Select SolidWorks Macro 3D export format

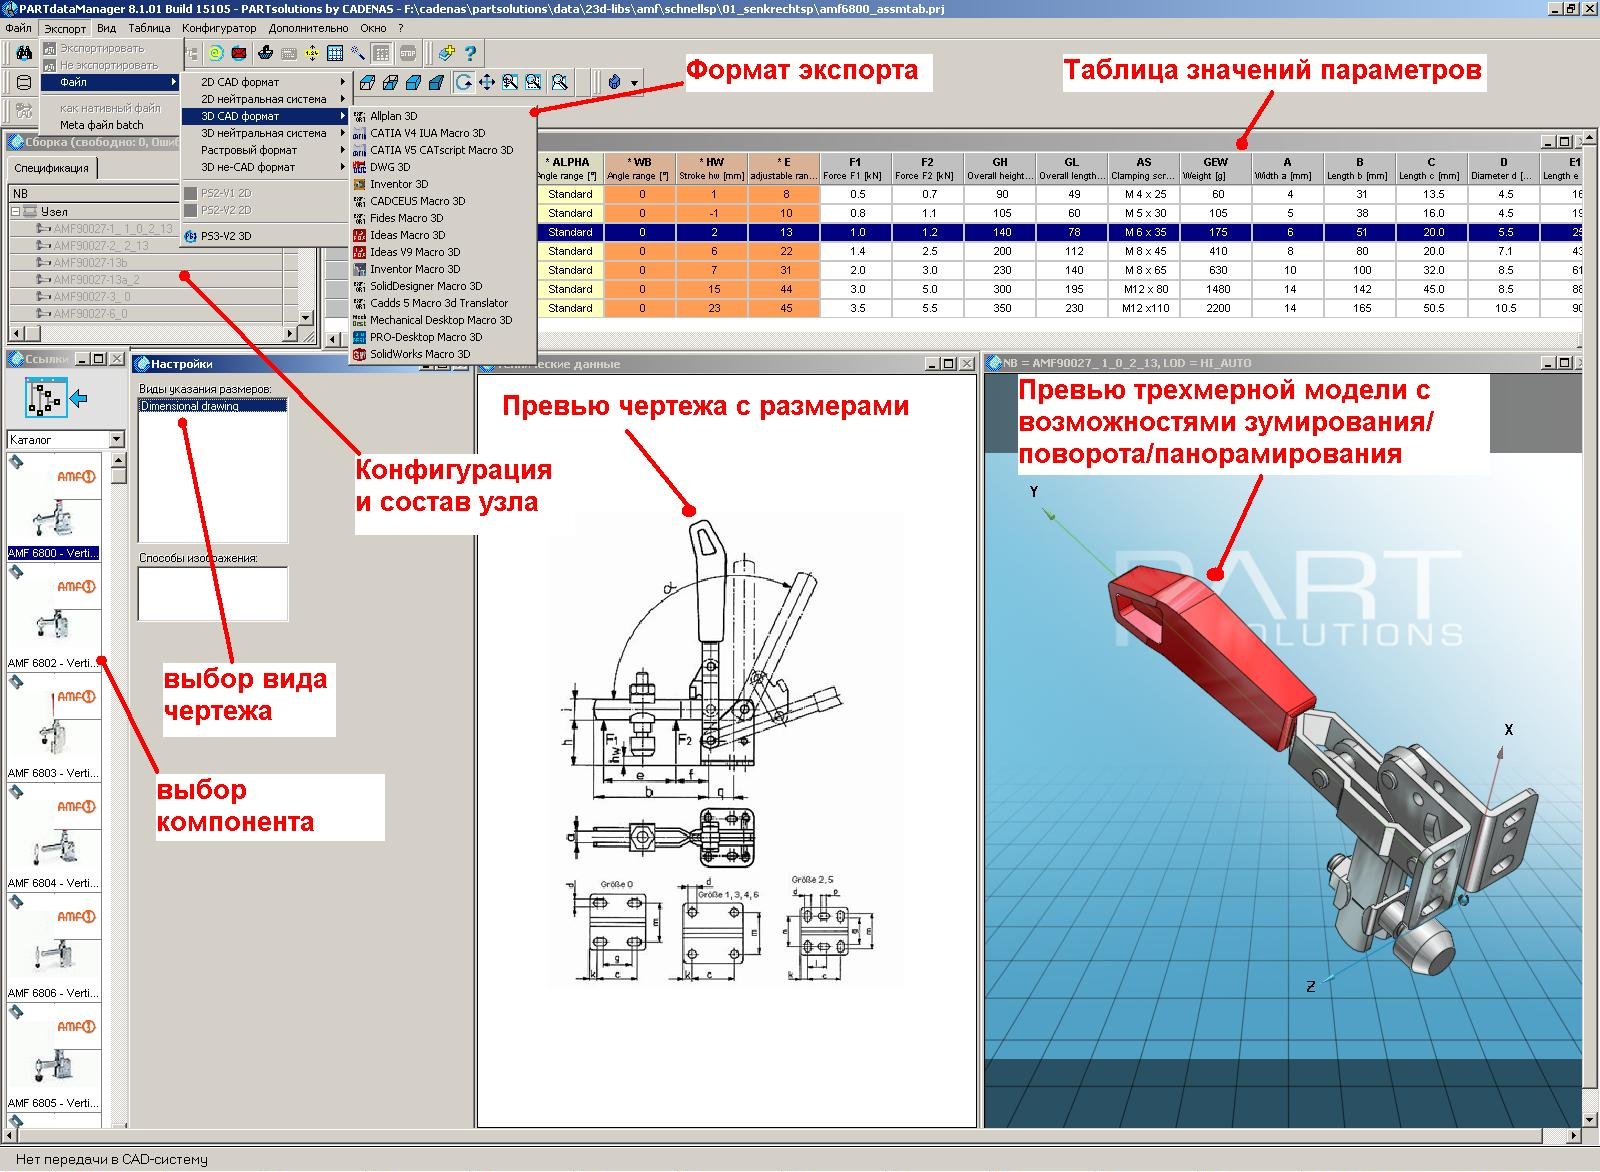442,354
